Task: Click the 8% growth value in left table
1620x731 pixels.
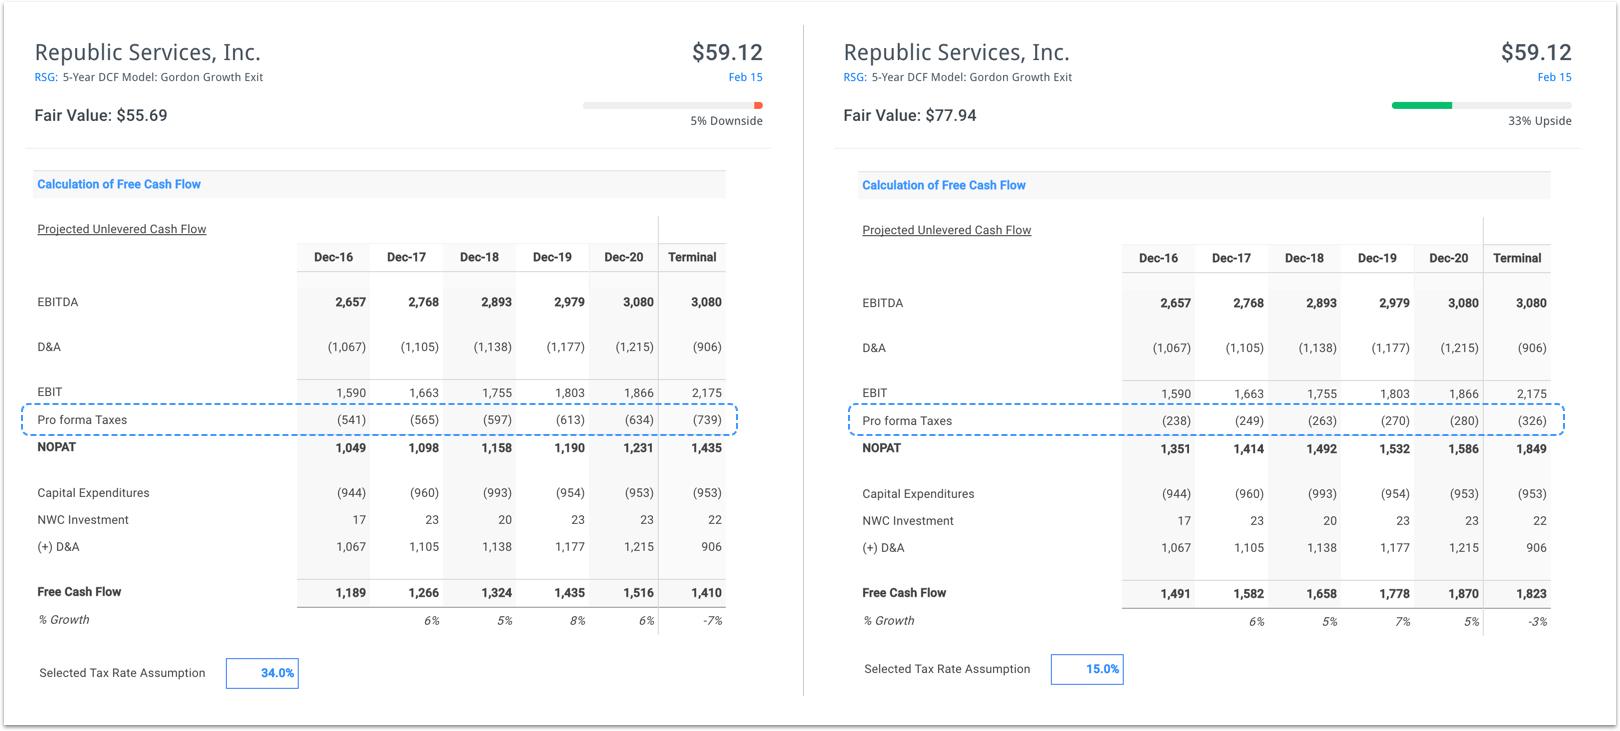Action: pyautogui.click(x=577, y=621)
